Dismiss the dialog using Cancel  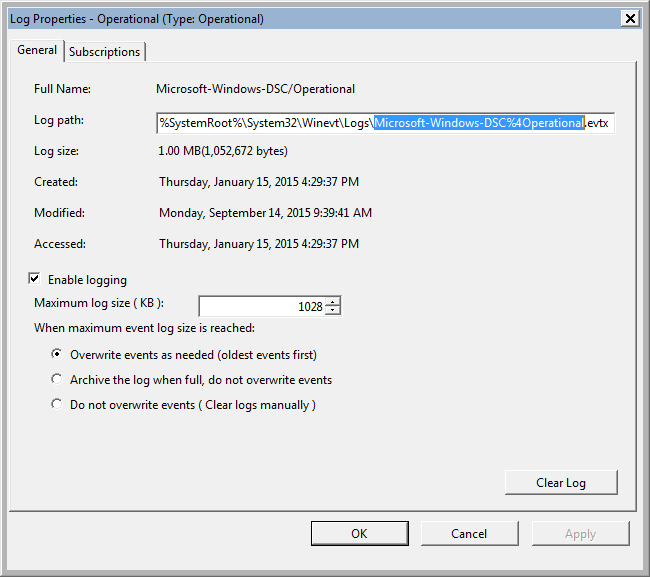coord(469,534)
